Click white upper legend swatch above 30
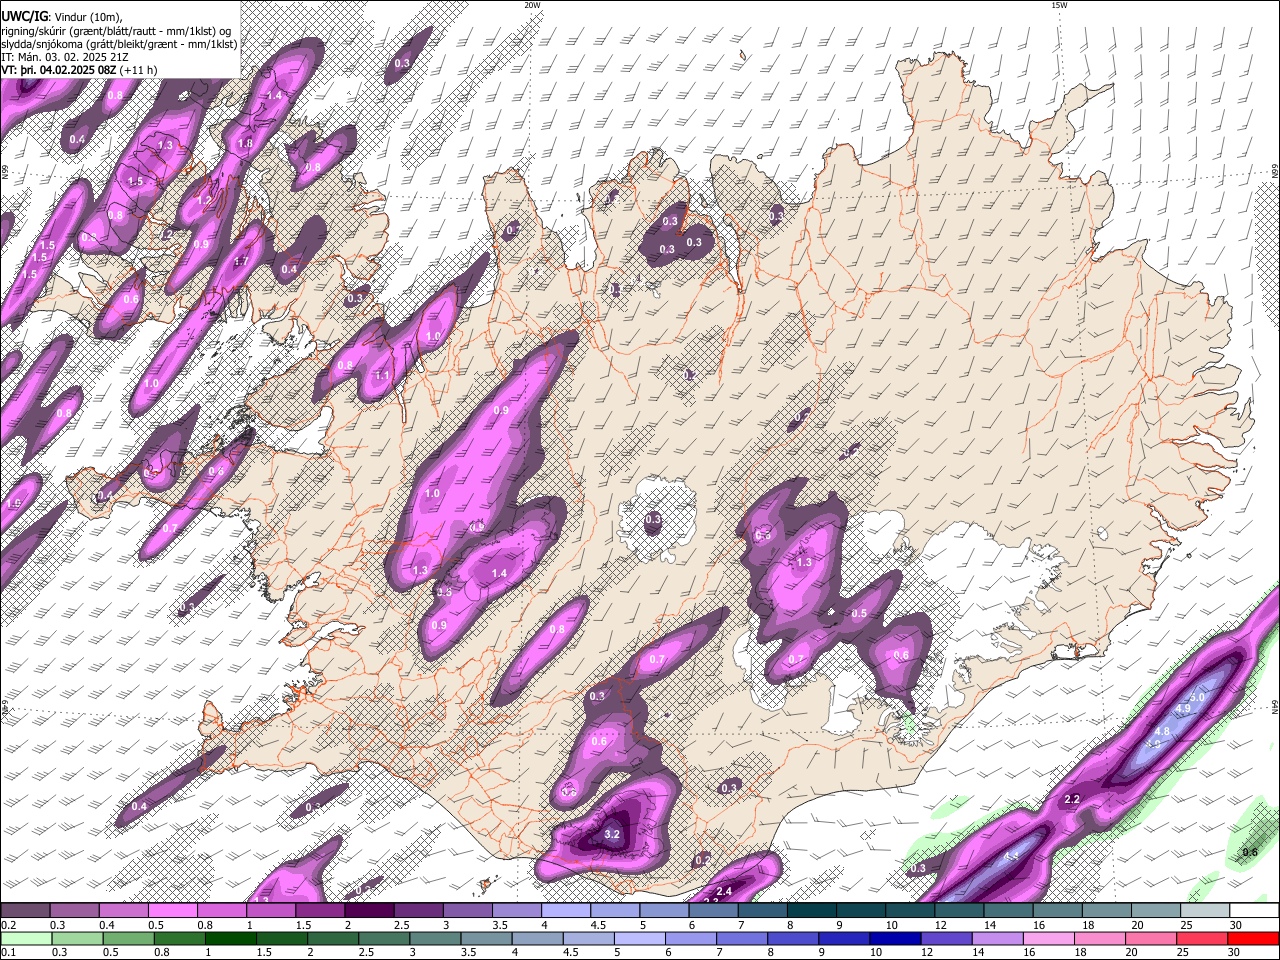 tap(1254, 911)
